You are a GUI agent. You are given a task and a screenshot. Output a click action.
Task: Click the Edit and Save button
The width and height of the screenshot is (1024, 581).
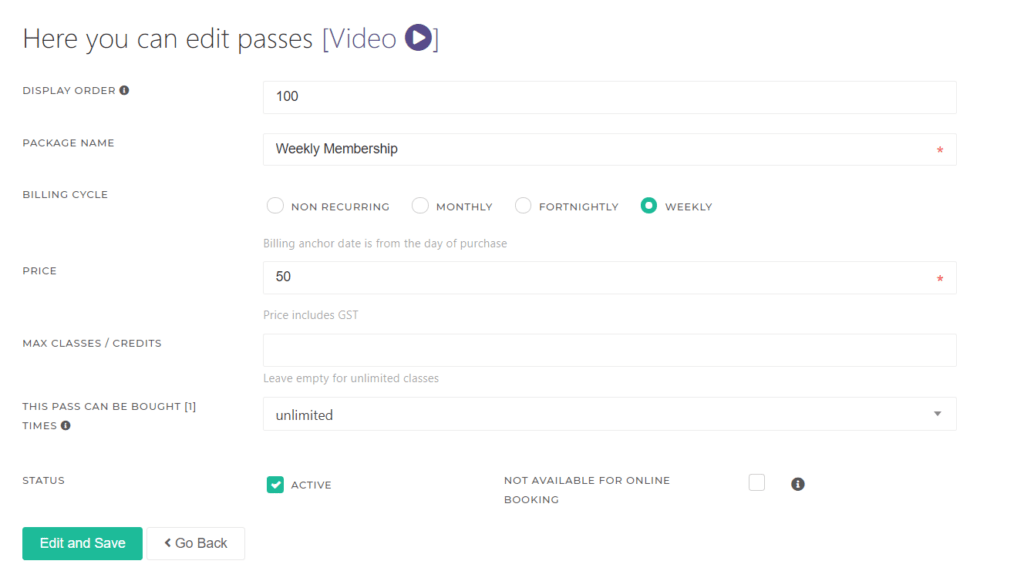tap(82, 543)
